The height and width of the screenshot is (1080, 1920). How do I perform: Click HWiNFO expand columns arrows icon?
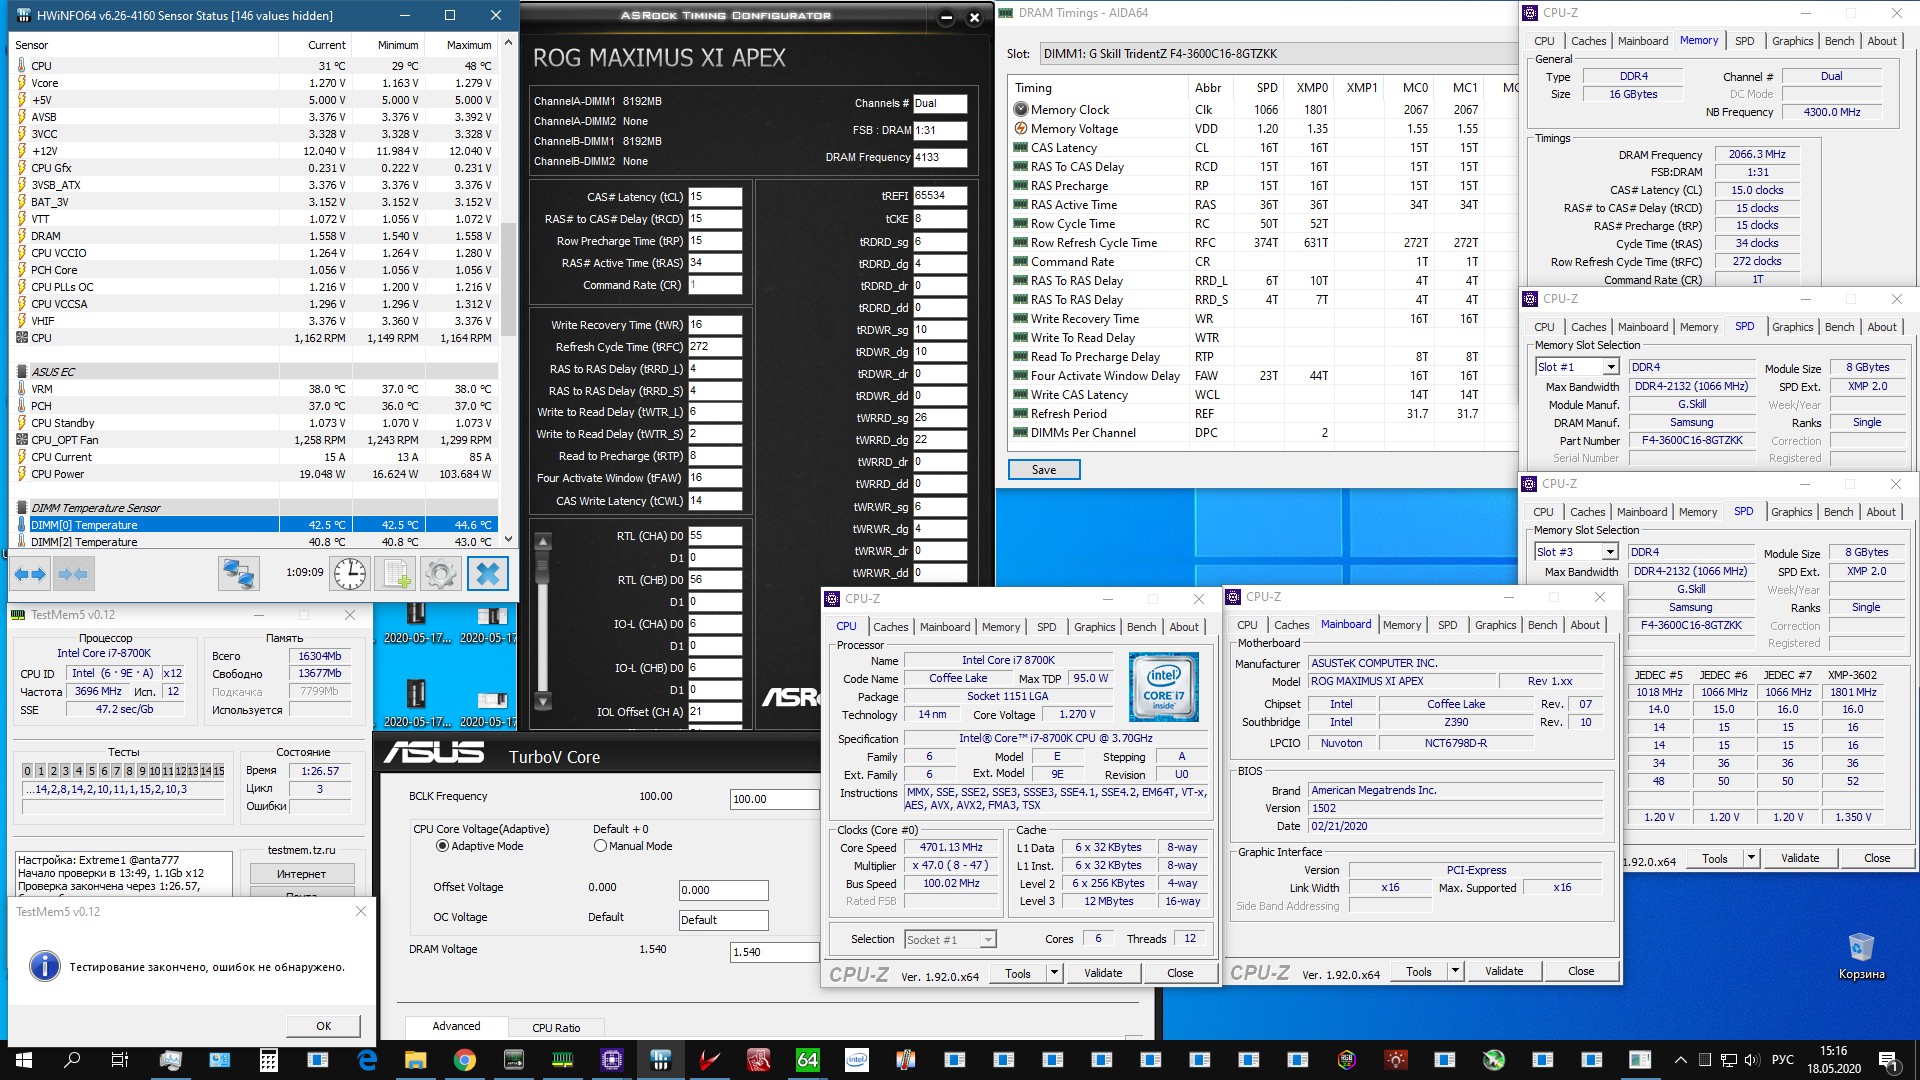point(30,574)
